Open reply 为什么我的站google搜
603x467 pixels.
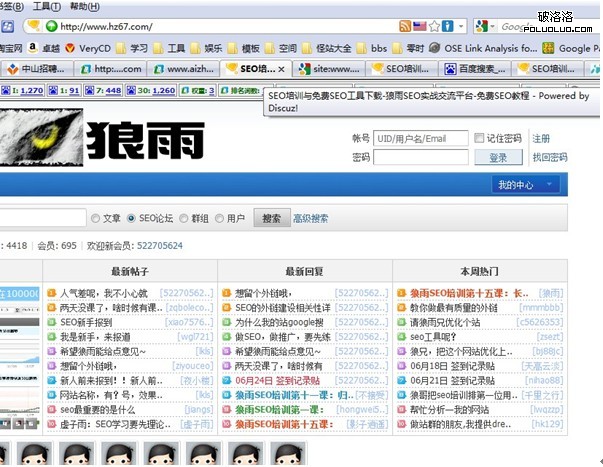(279, 322)
